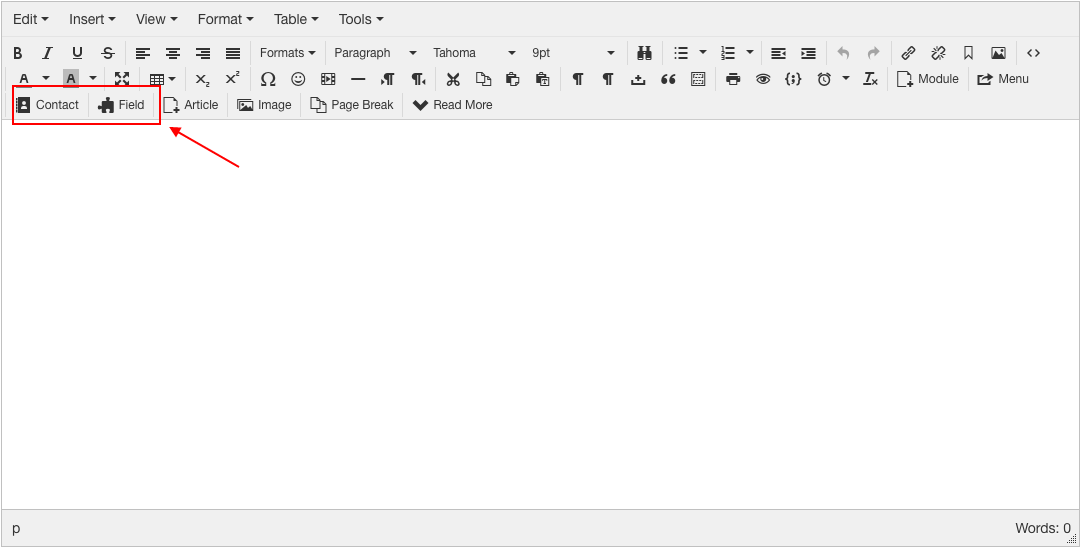Toggle the preview eye icon
1082x549 pixels.
(763, 79)
